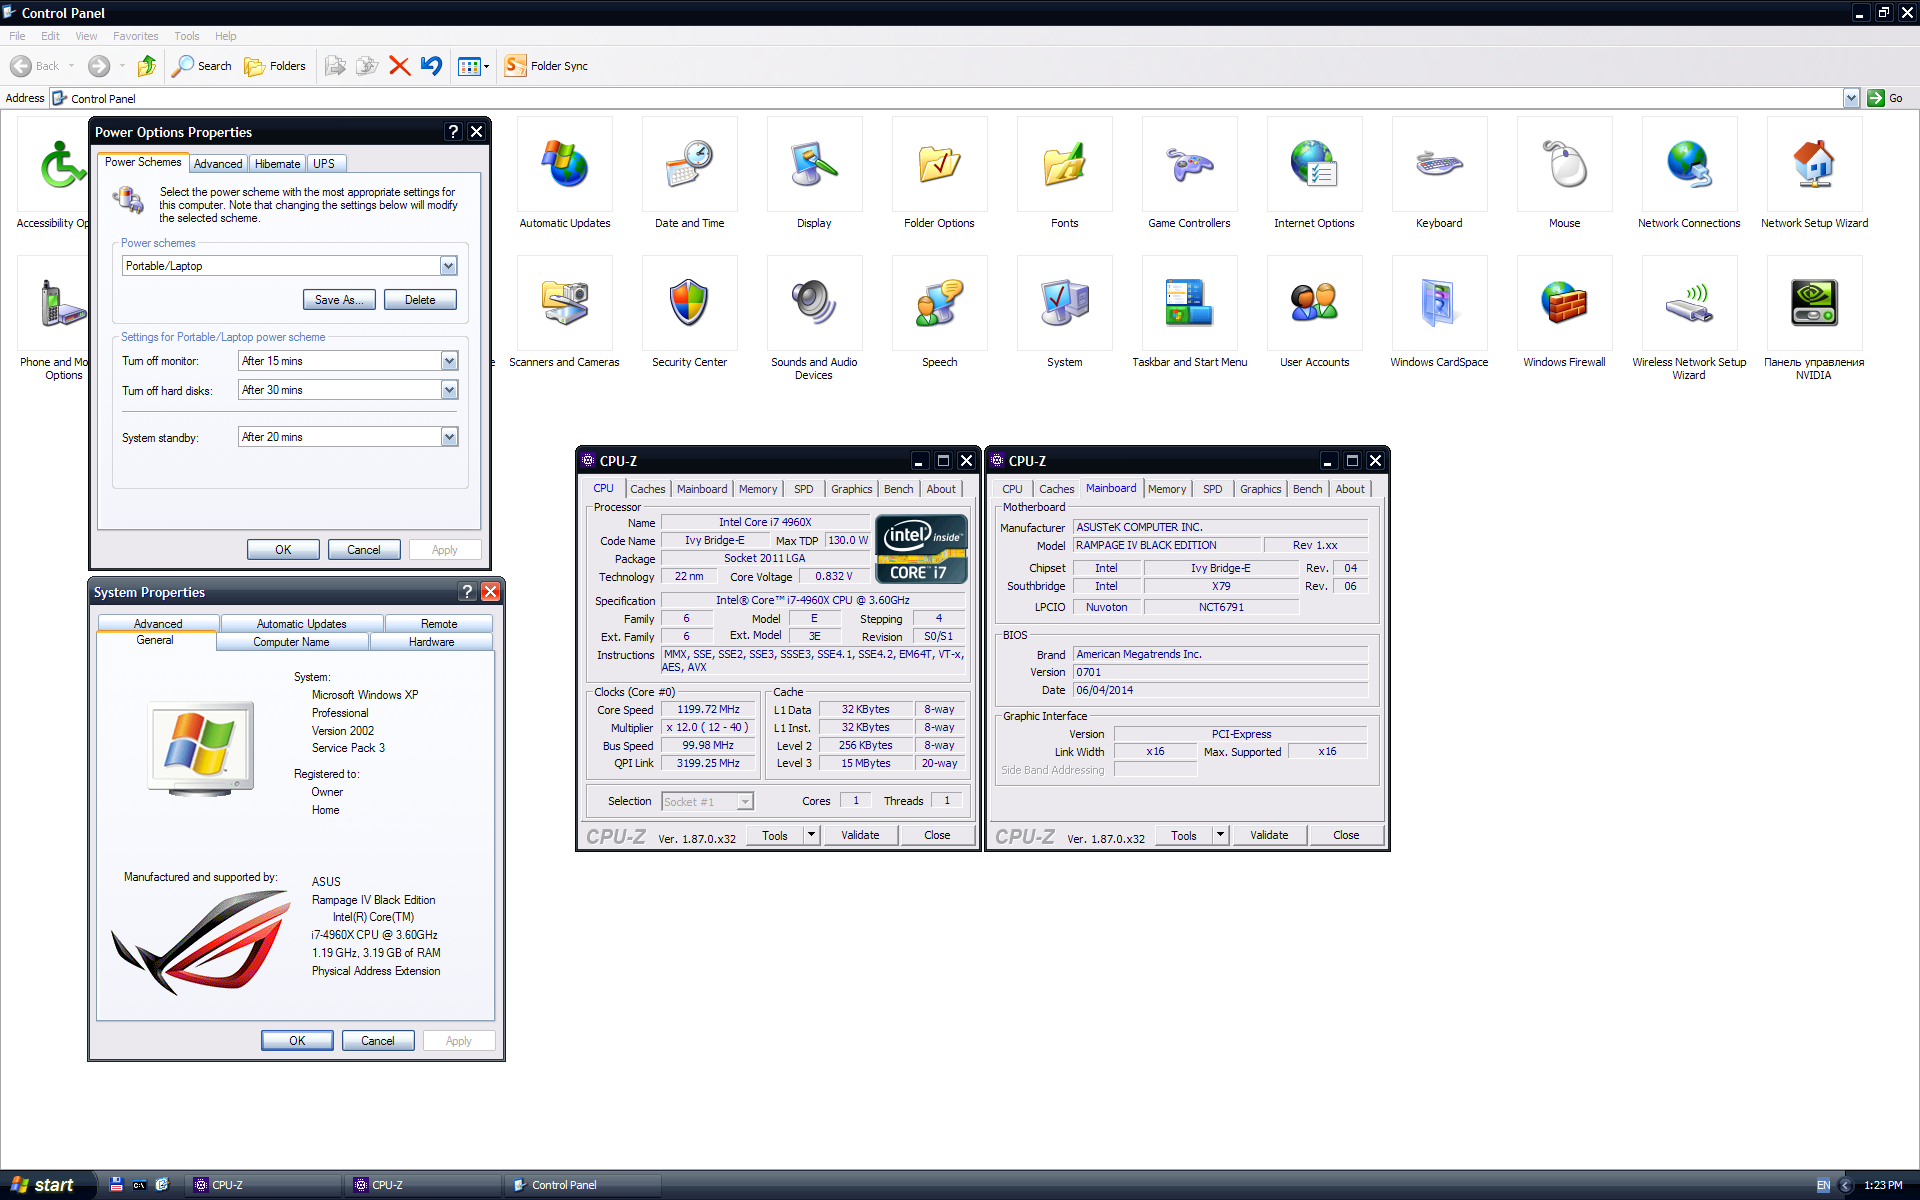The width and height of the screenshot is (1920, 1200).
Task: Click the Undo toolbar icon
Action: tap(431, 66)
